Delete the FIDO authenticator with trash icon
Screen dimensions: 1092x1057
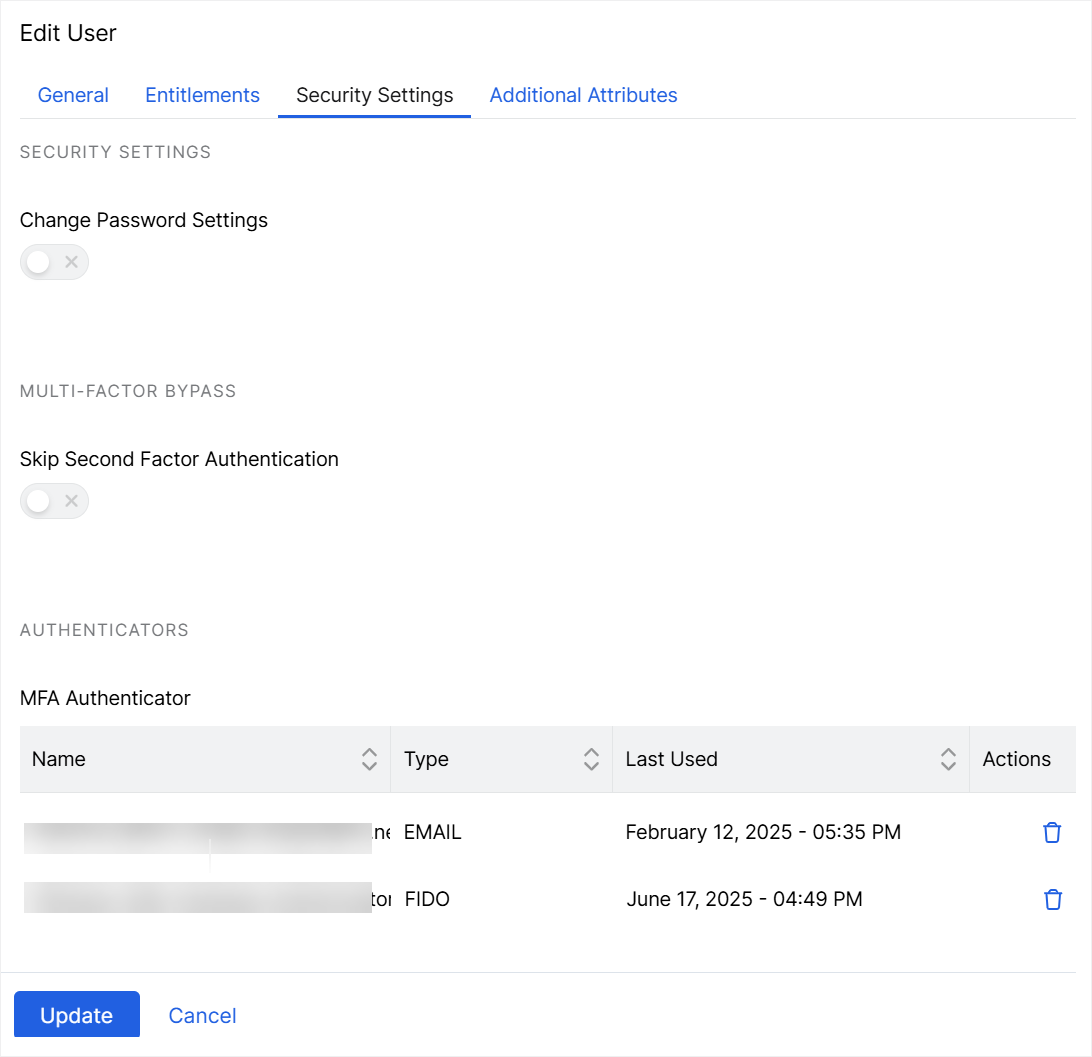click(x=1052, y=899)
